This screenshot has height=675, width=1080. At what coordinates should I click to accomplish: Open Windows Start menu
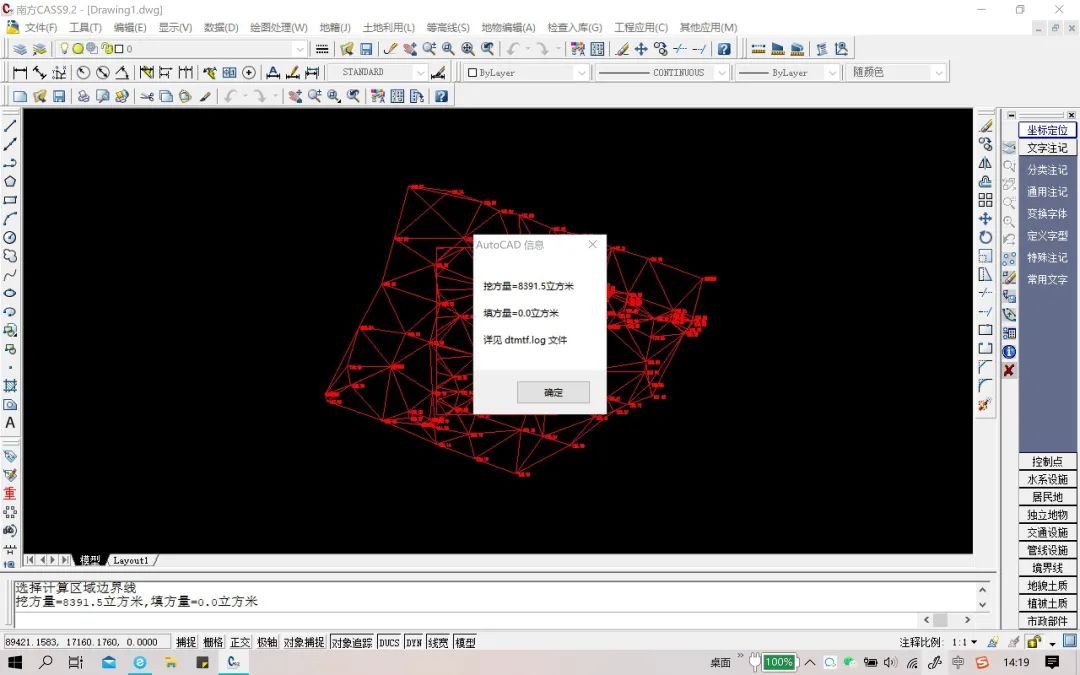14,662
